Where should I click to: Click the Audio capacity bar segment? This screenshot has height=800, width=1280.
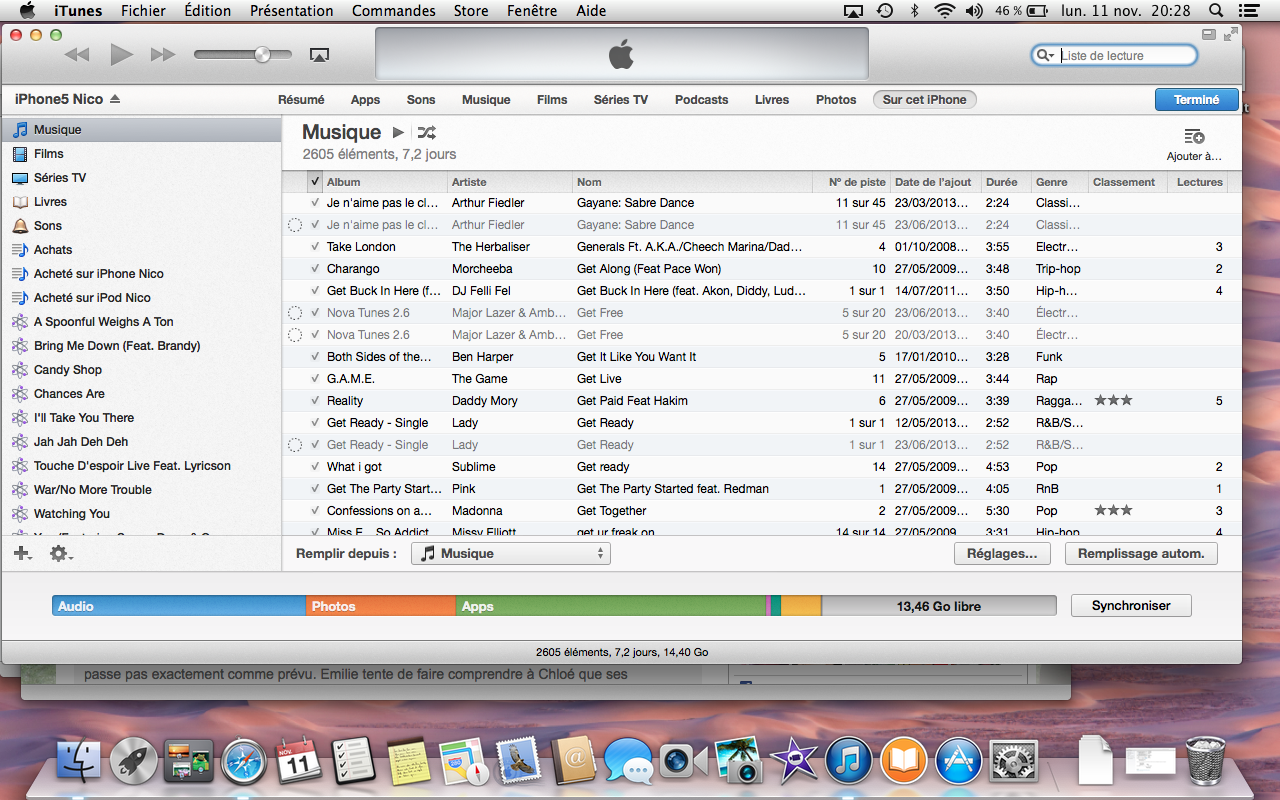(x=179, y=606)
